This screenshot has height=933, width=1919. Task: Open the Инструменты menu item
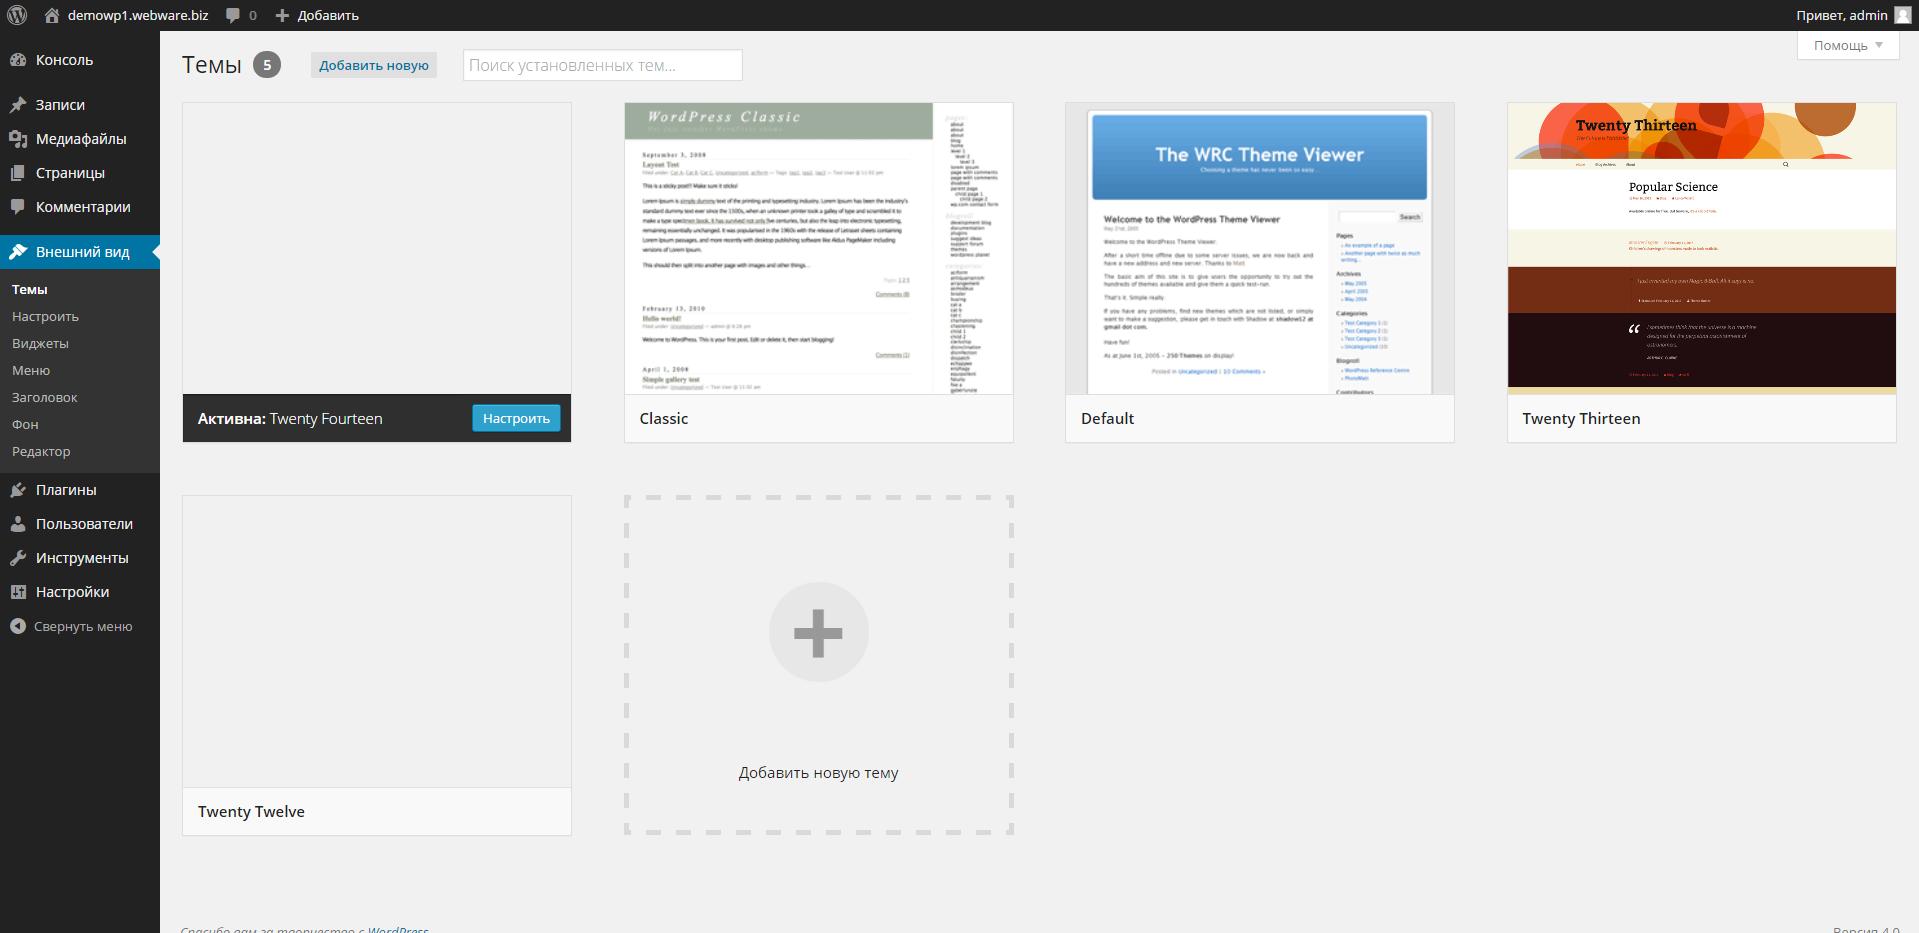tap(80, 558)
